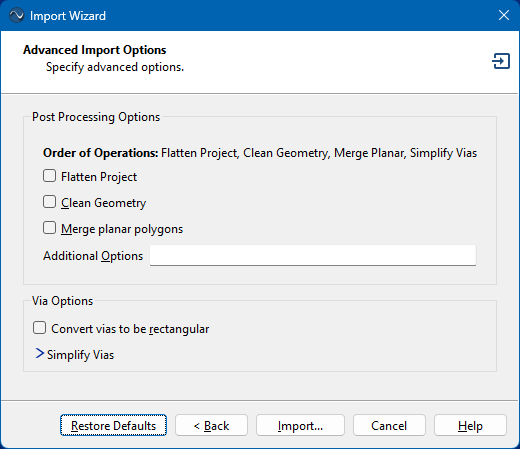Click the Order of Operations text

[x=260, y=153]
